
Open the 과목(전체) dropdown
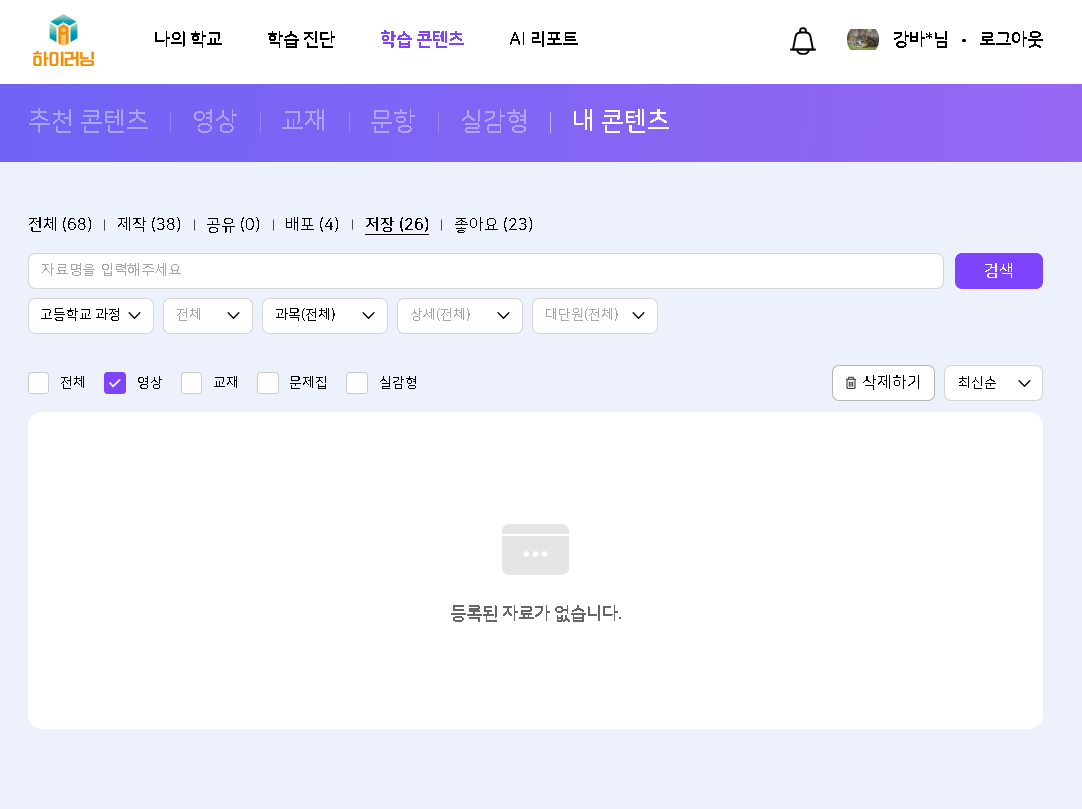point(325,316)
